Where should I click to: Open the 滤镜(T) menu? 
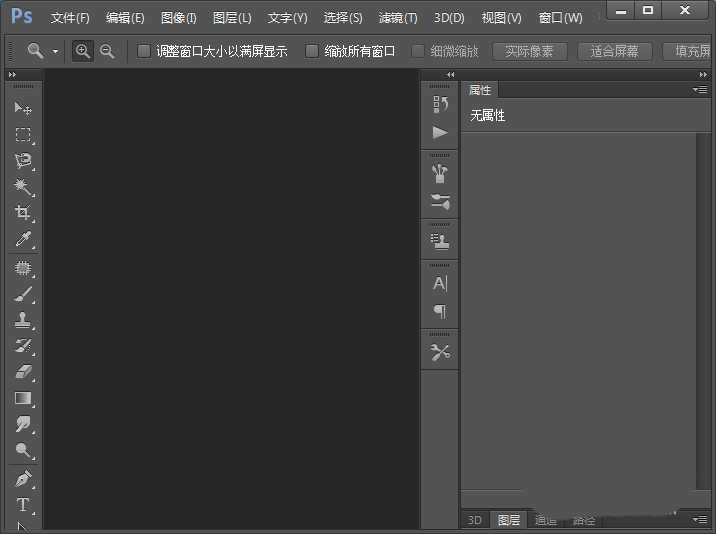398,18
